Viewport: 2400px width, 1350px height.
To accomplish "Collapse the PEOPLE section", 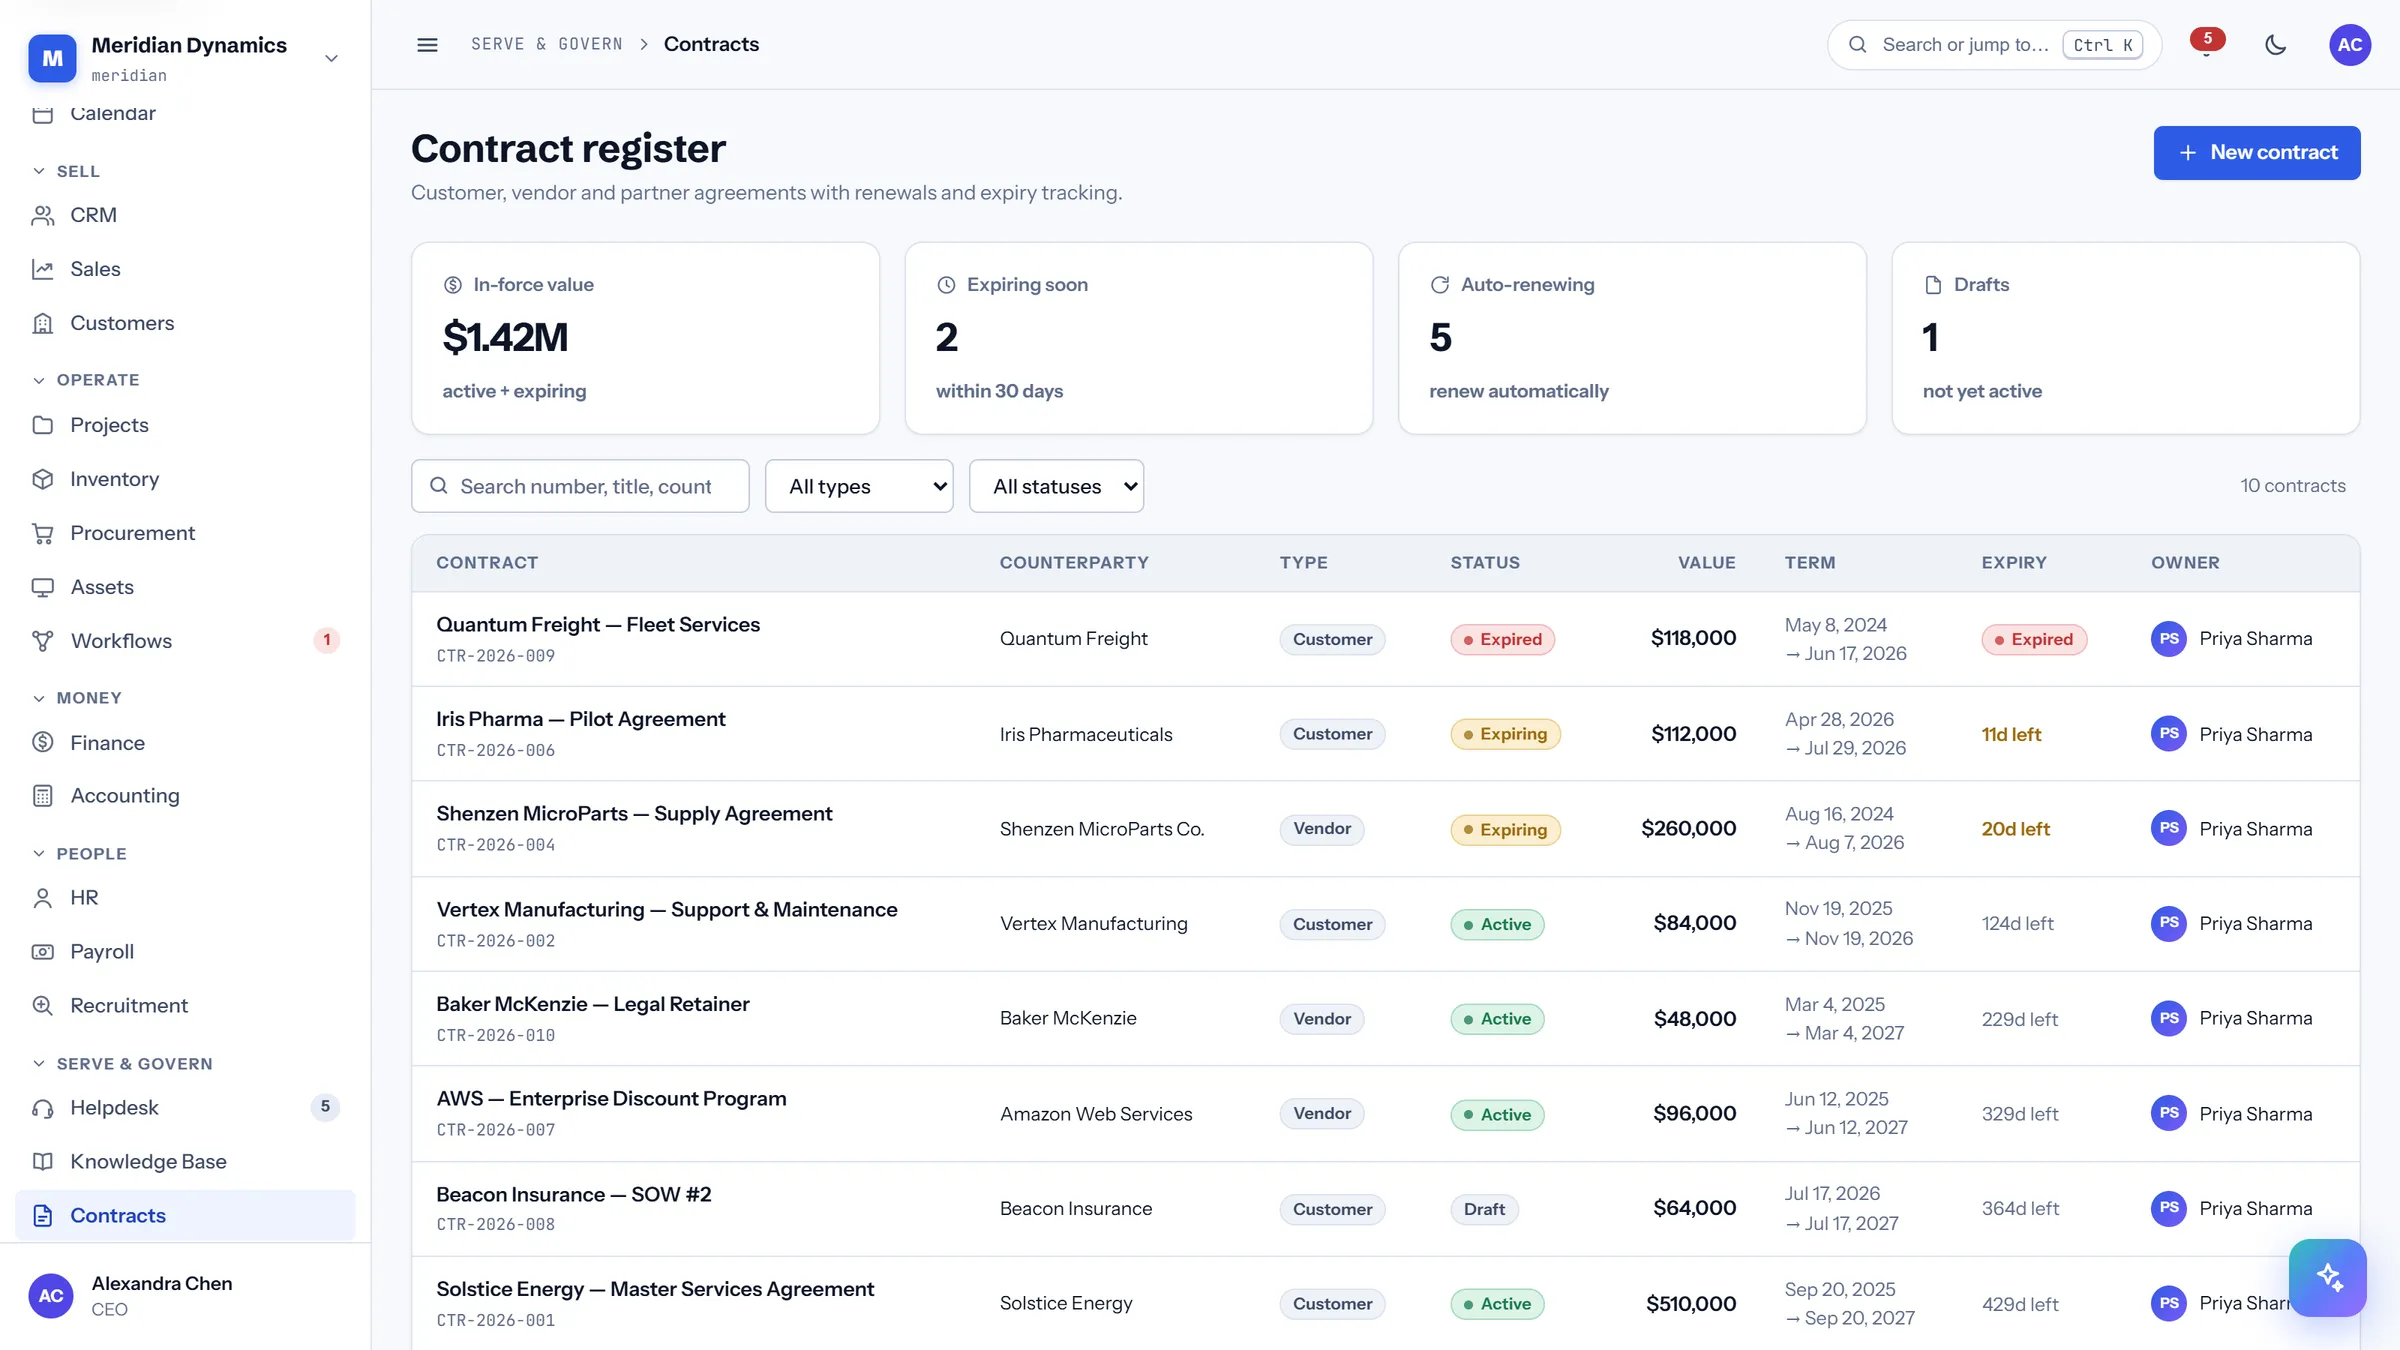I will [79, 854].
